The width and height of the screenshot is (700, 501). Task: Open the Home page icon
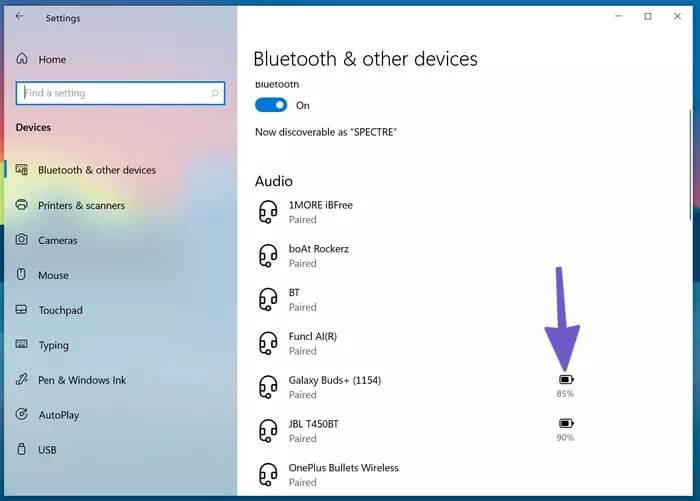[22, 58]
